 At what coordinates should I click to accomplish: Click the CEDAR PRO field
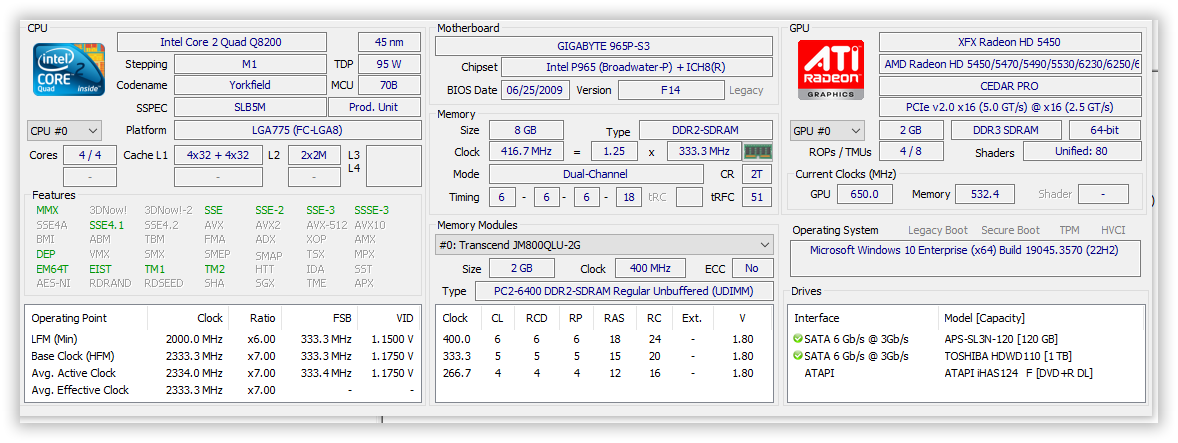[x=1010, y=86]
